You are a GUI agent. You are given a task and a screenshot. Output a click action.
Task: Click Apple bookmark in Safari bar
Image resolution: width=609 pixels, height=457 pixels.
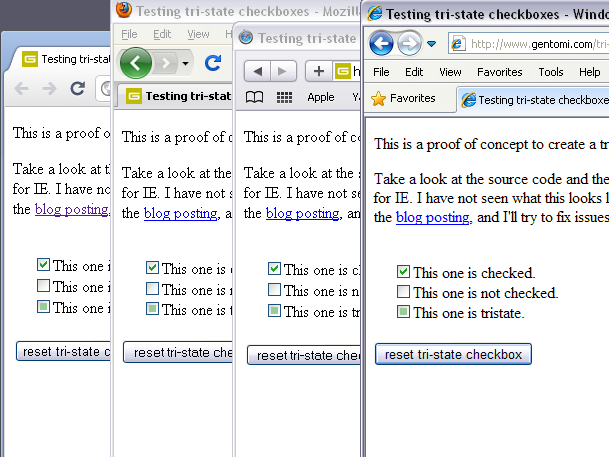tap(320, 97)
